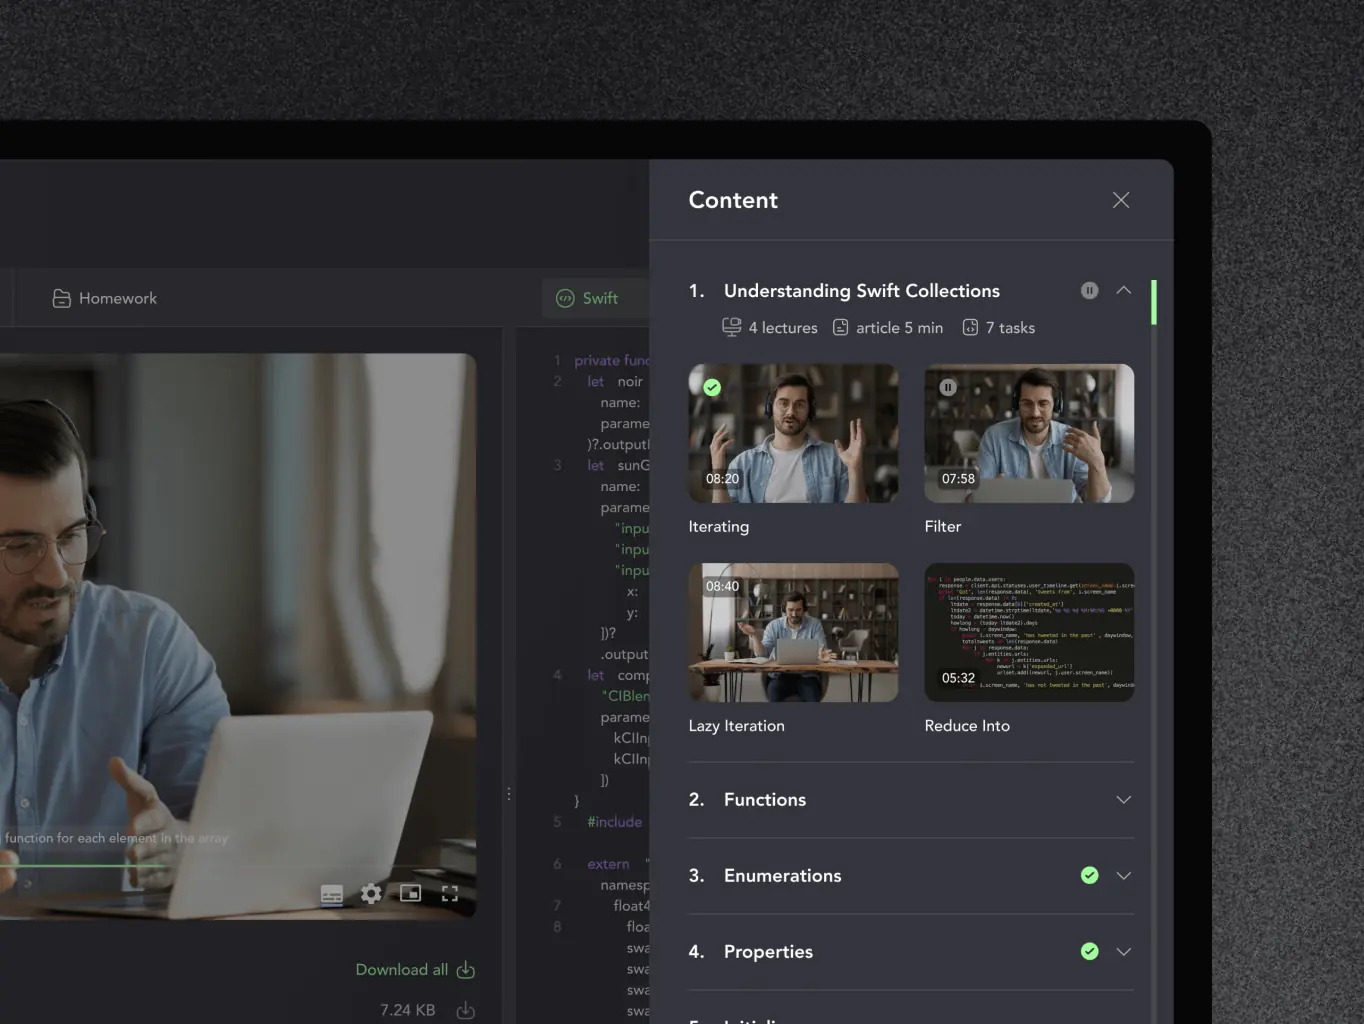Click pause status on Understanding Swift Collections
This screenshot has height=1024, width=1364.
tap(1089, 291)
